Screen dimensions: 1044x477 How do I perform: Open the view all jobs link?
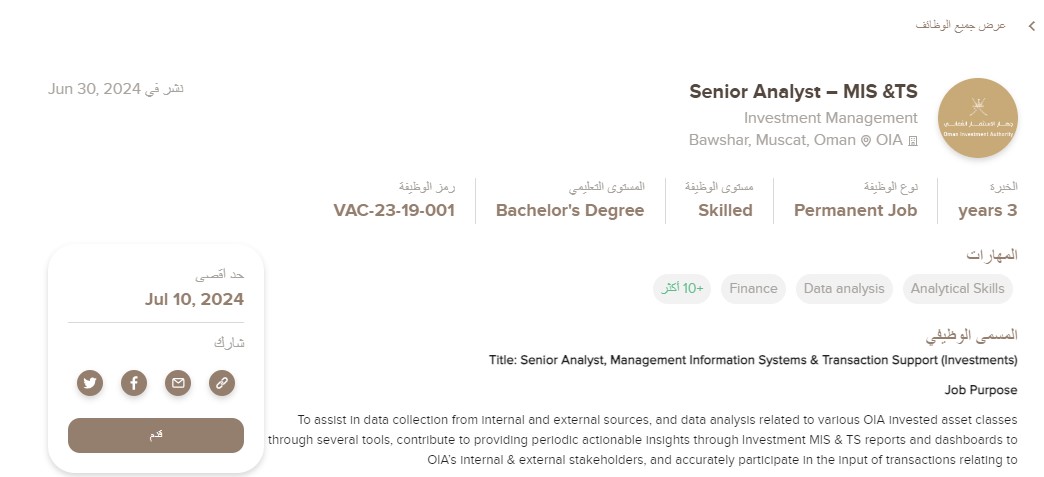point(960,25)
